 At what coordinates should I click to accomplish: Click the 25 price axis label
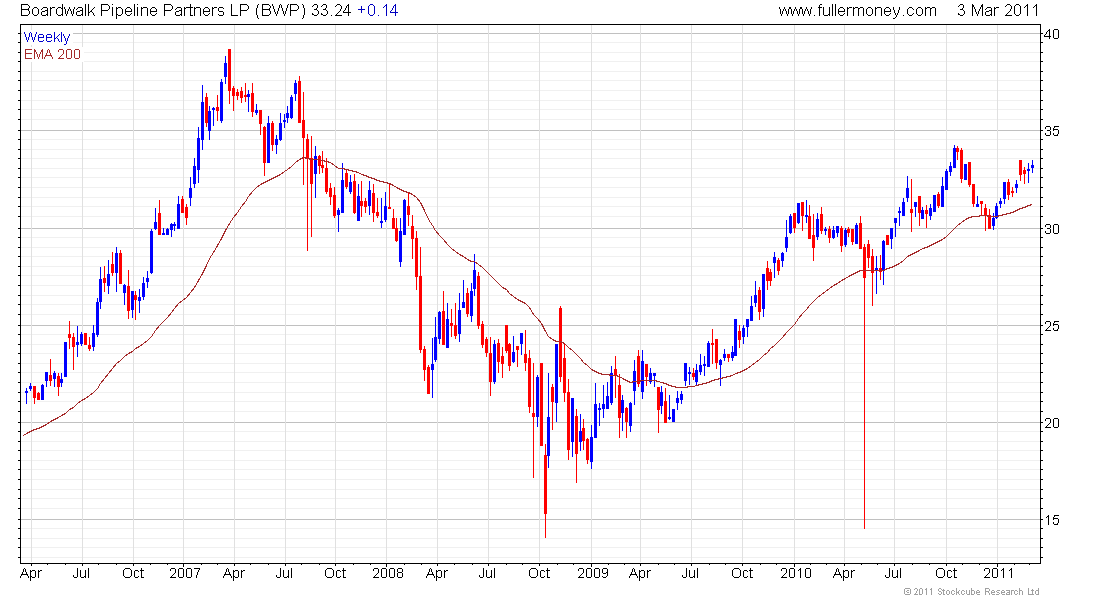click(1052, 326)
